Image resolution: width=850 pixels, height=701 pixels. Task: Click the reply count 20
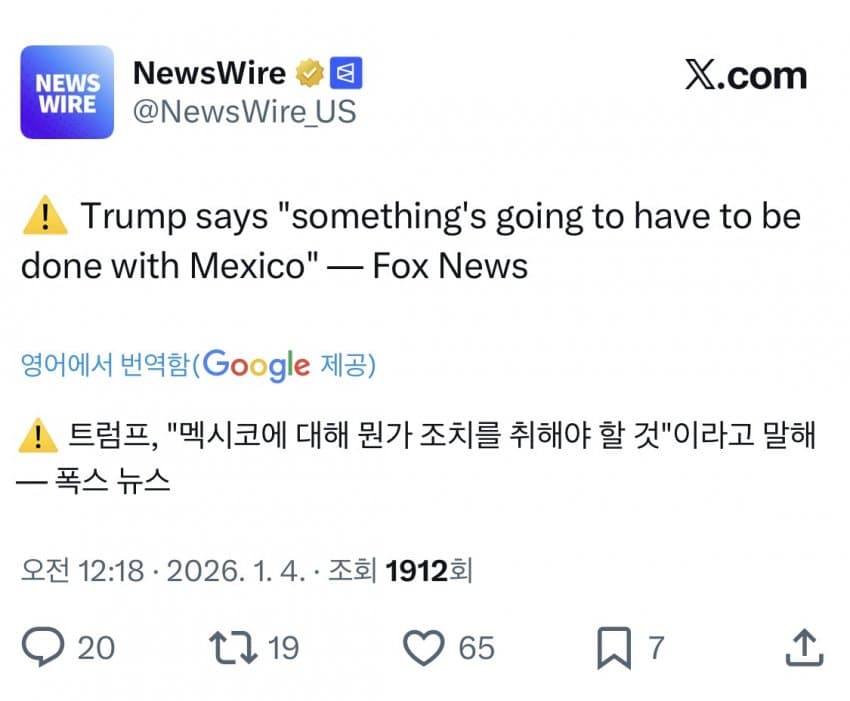point(96,648)
